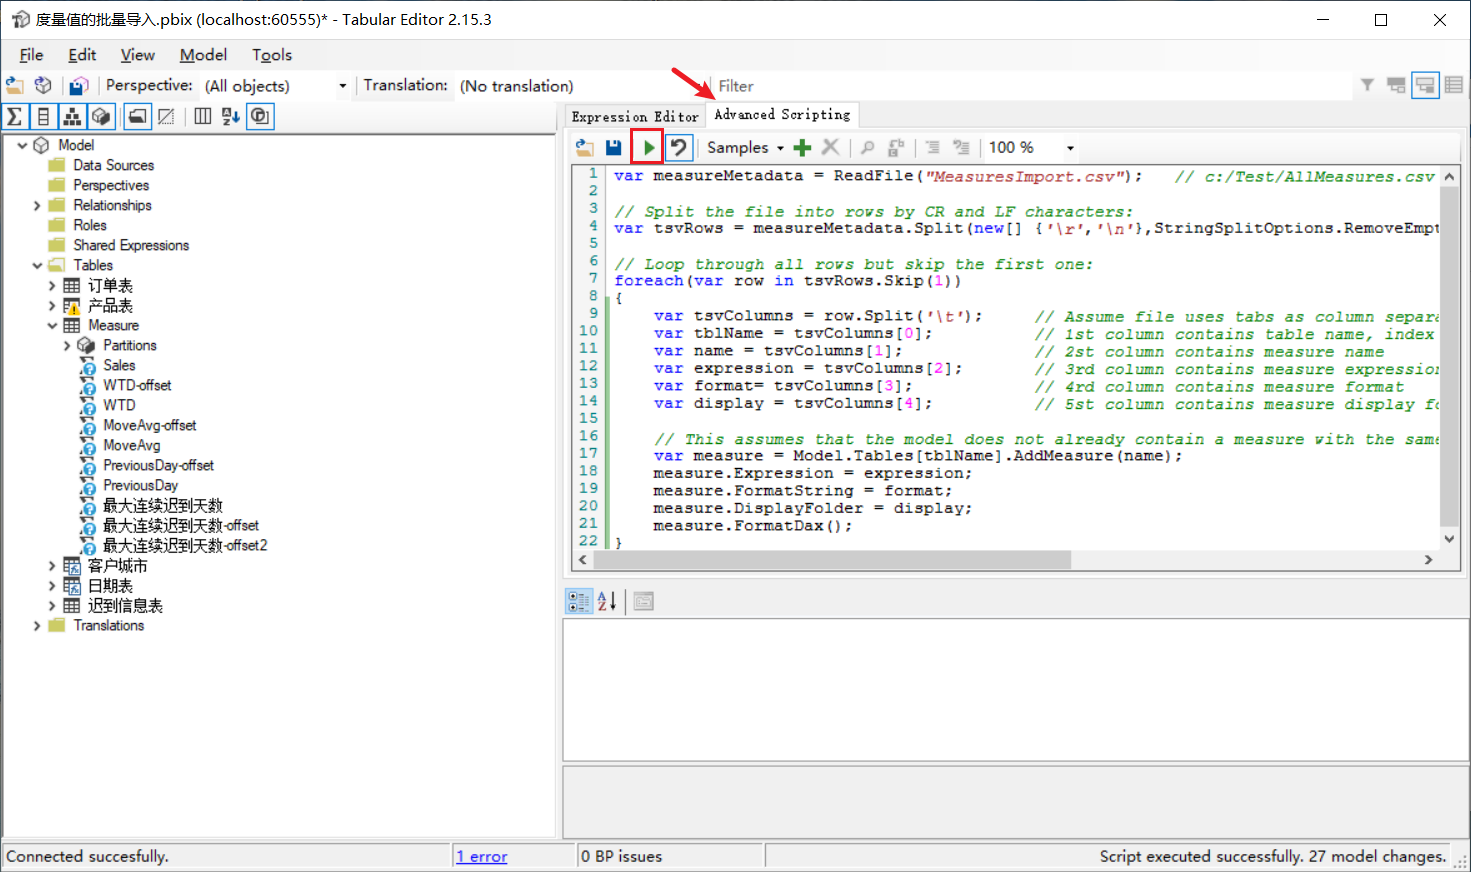Viewport: 1471px width, 872px height.
Task: Click the 0 BP issues status entry
Action: pyautogui.click(x=622, y=857)
